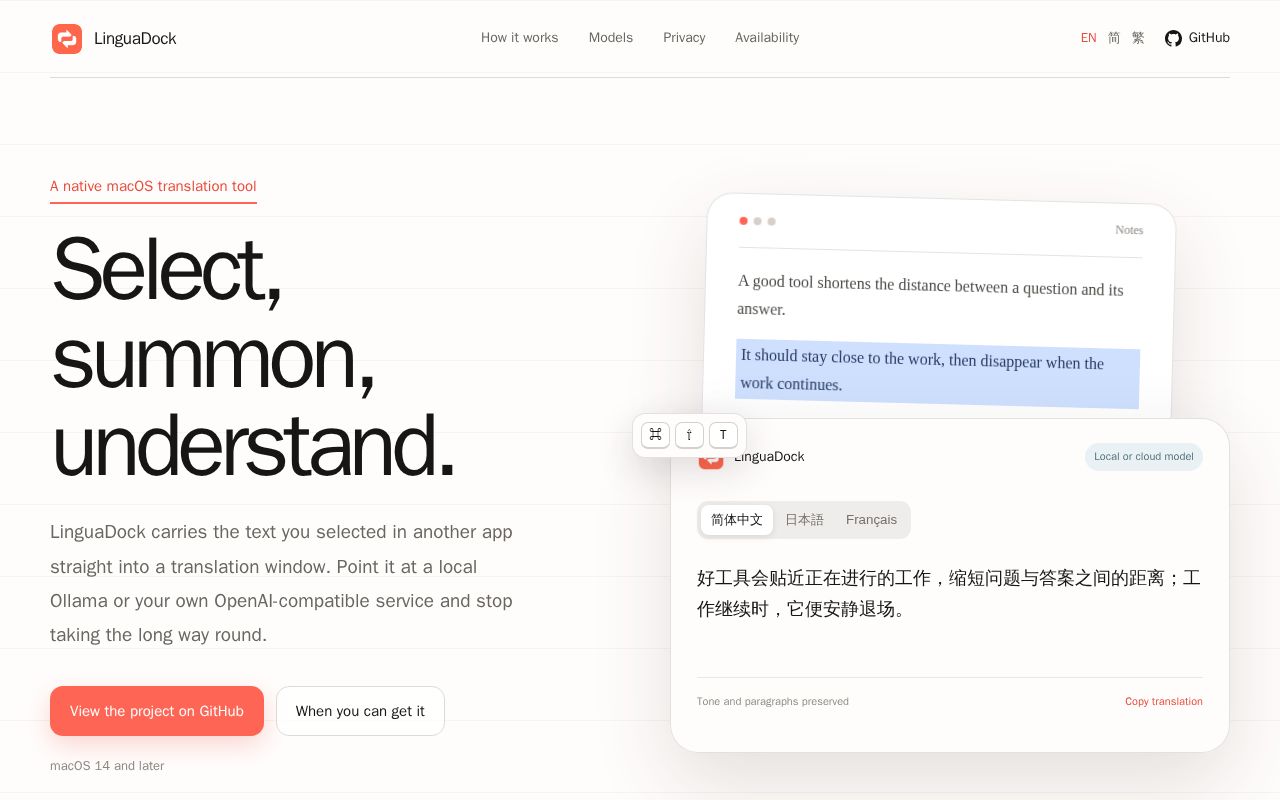Click the red dot in Notes window
The width and height of the screenshot is (1280, 800).
pos(743,220)
